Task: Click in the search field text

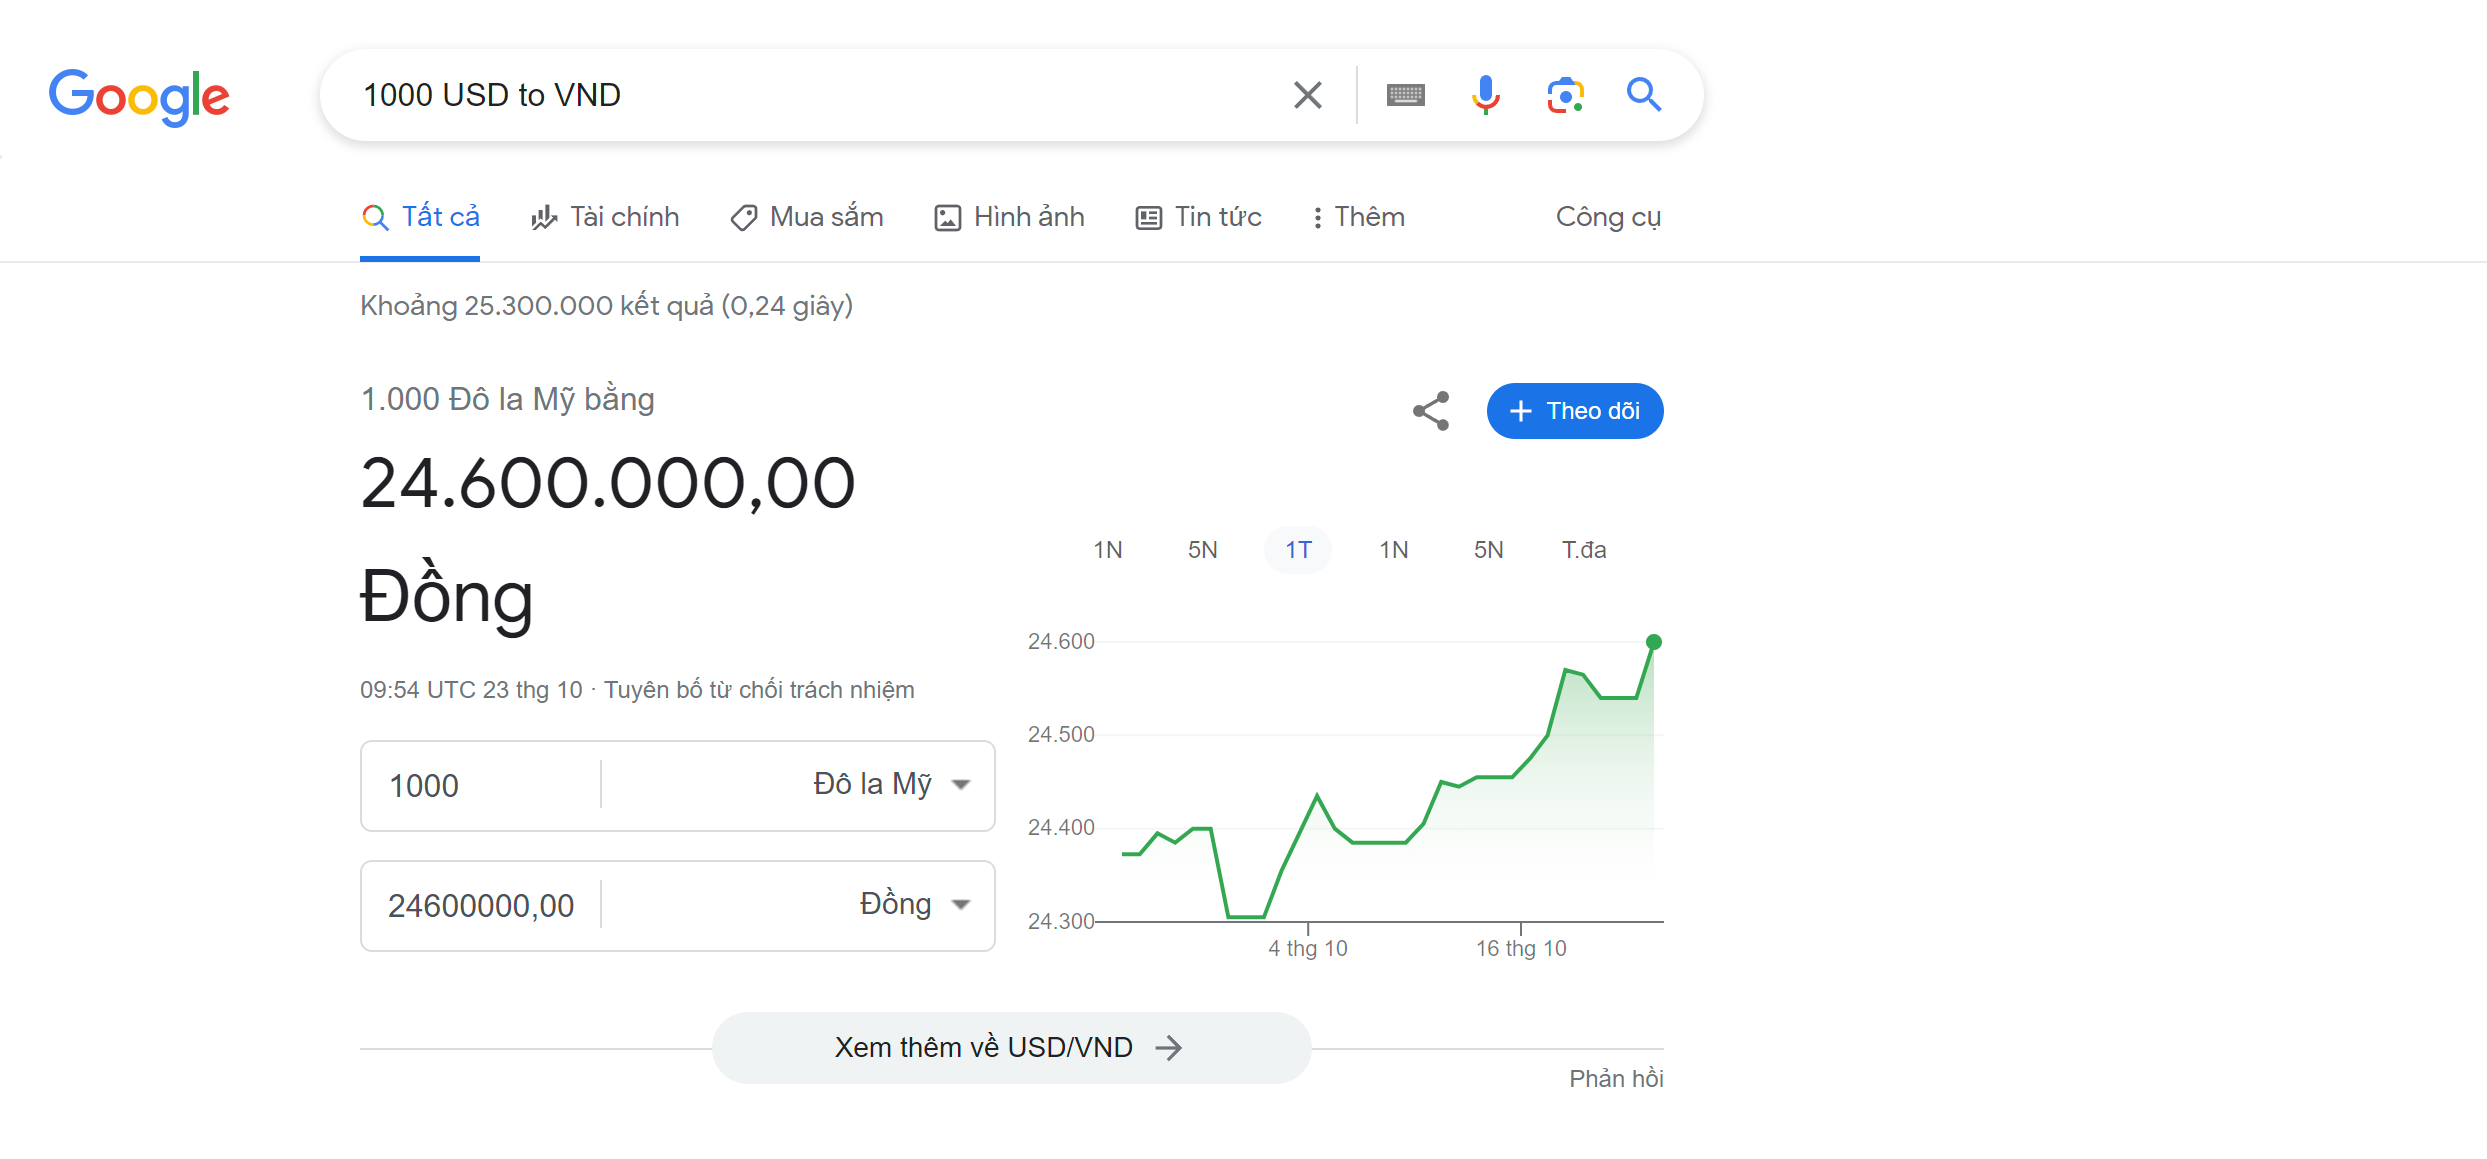Action: (491, 95)
